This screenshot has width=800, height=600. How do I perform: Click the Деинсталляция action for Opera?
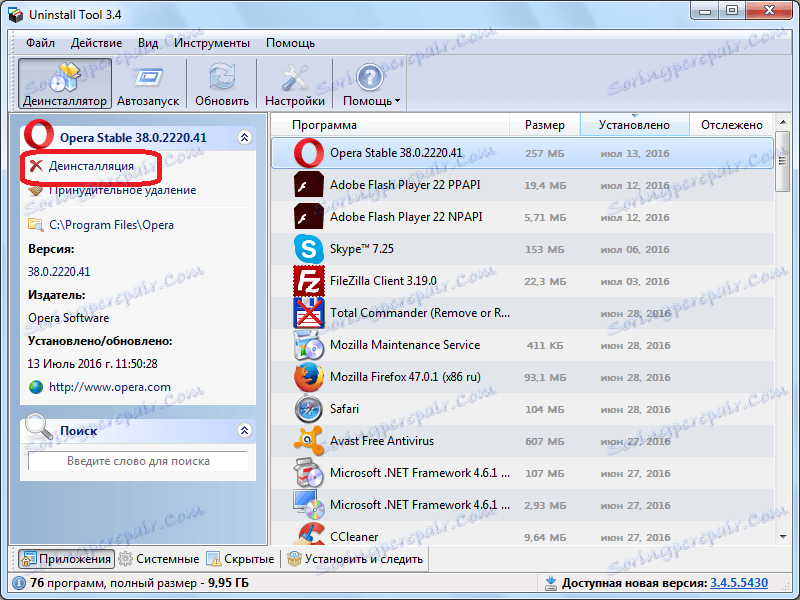(91, 166)
